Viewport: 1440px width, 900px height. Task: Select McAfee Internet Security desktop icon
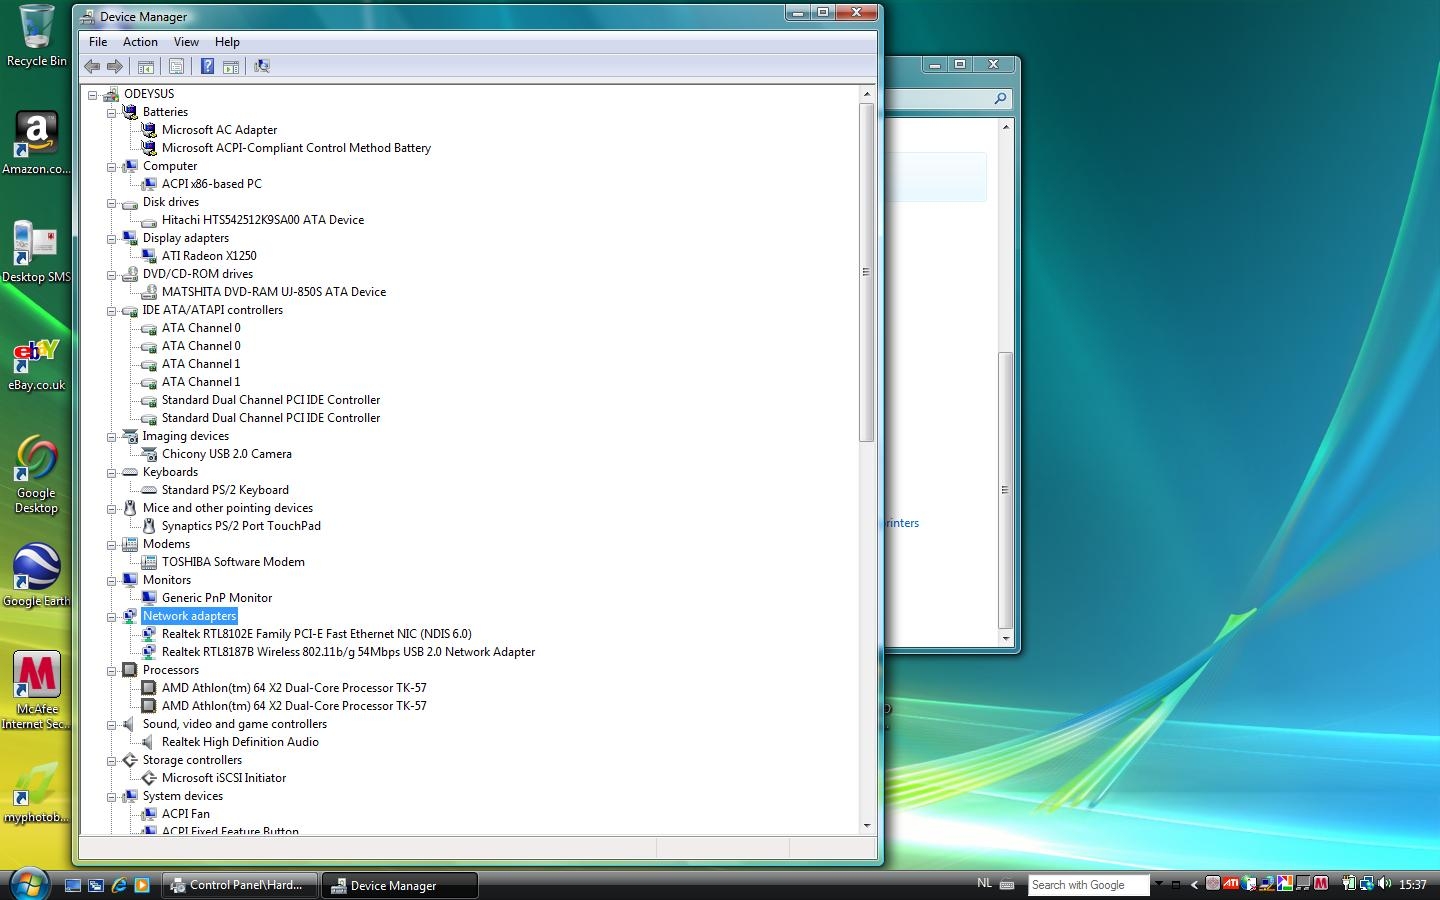tap(36, 690)
